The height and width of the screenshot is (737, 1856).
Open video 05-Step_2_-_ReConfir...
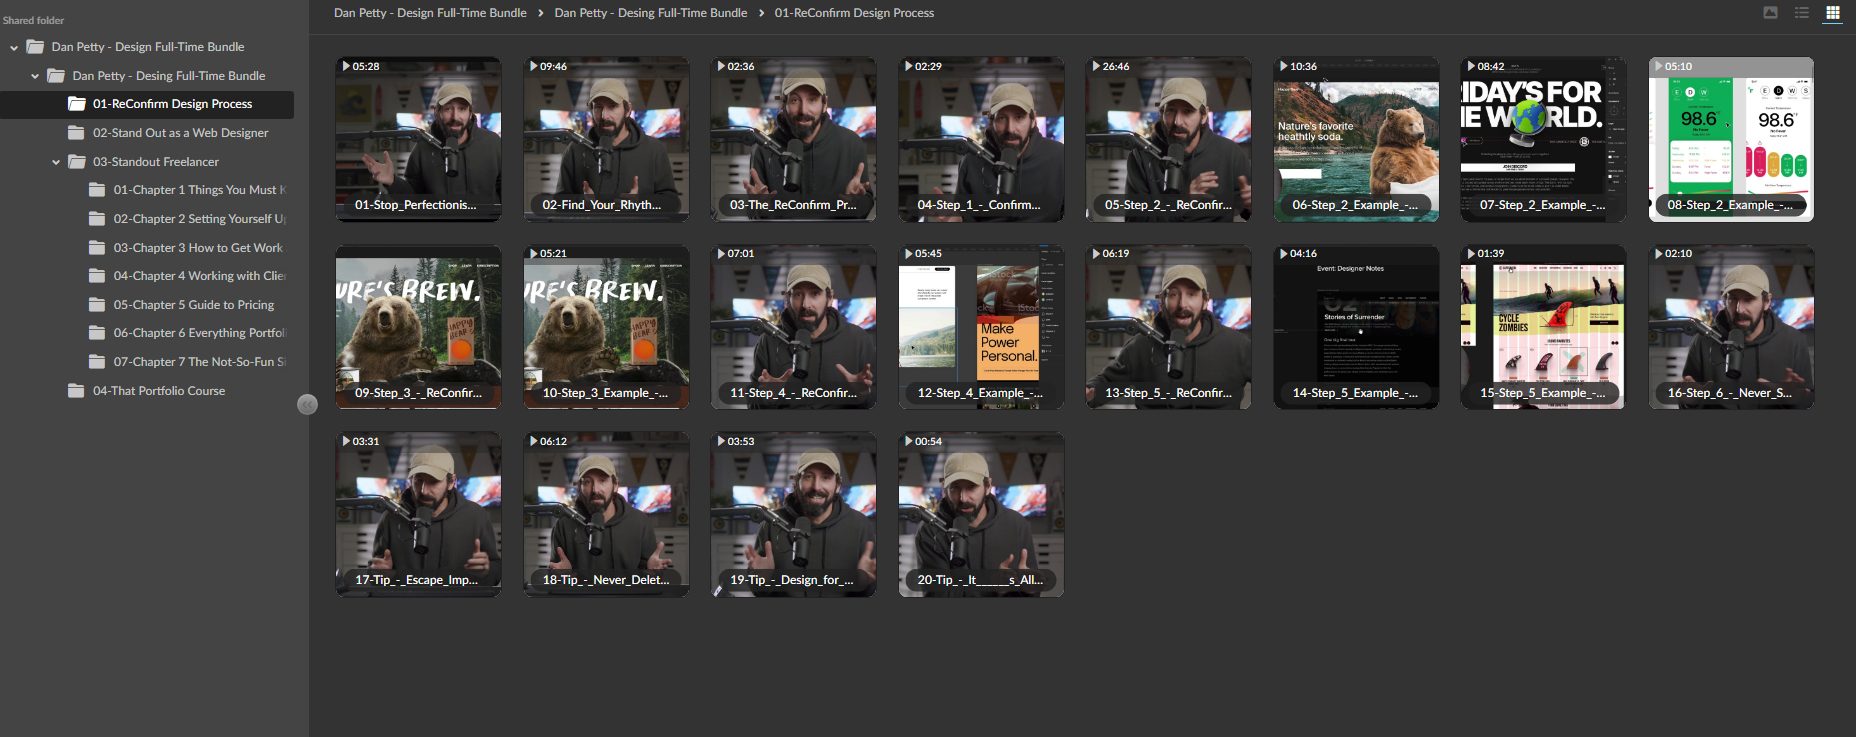[x=1168, y=139]
